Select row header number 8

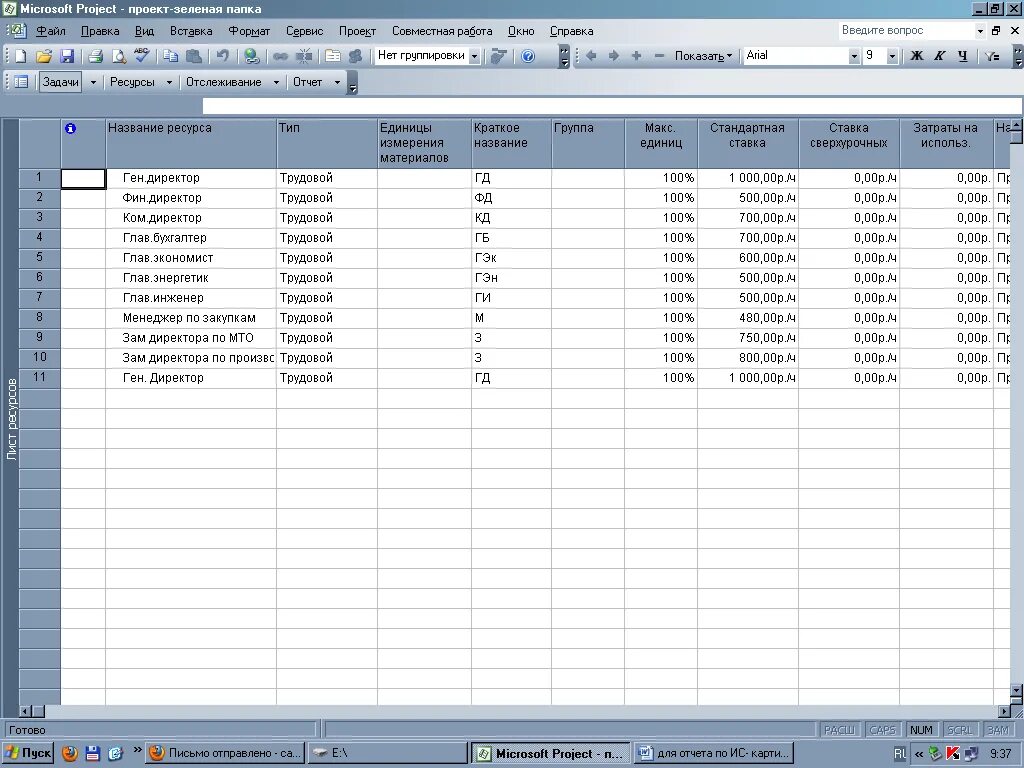[40, 317]
